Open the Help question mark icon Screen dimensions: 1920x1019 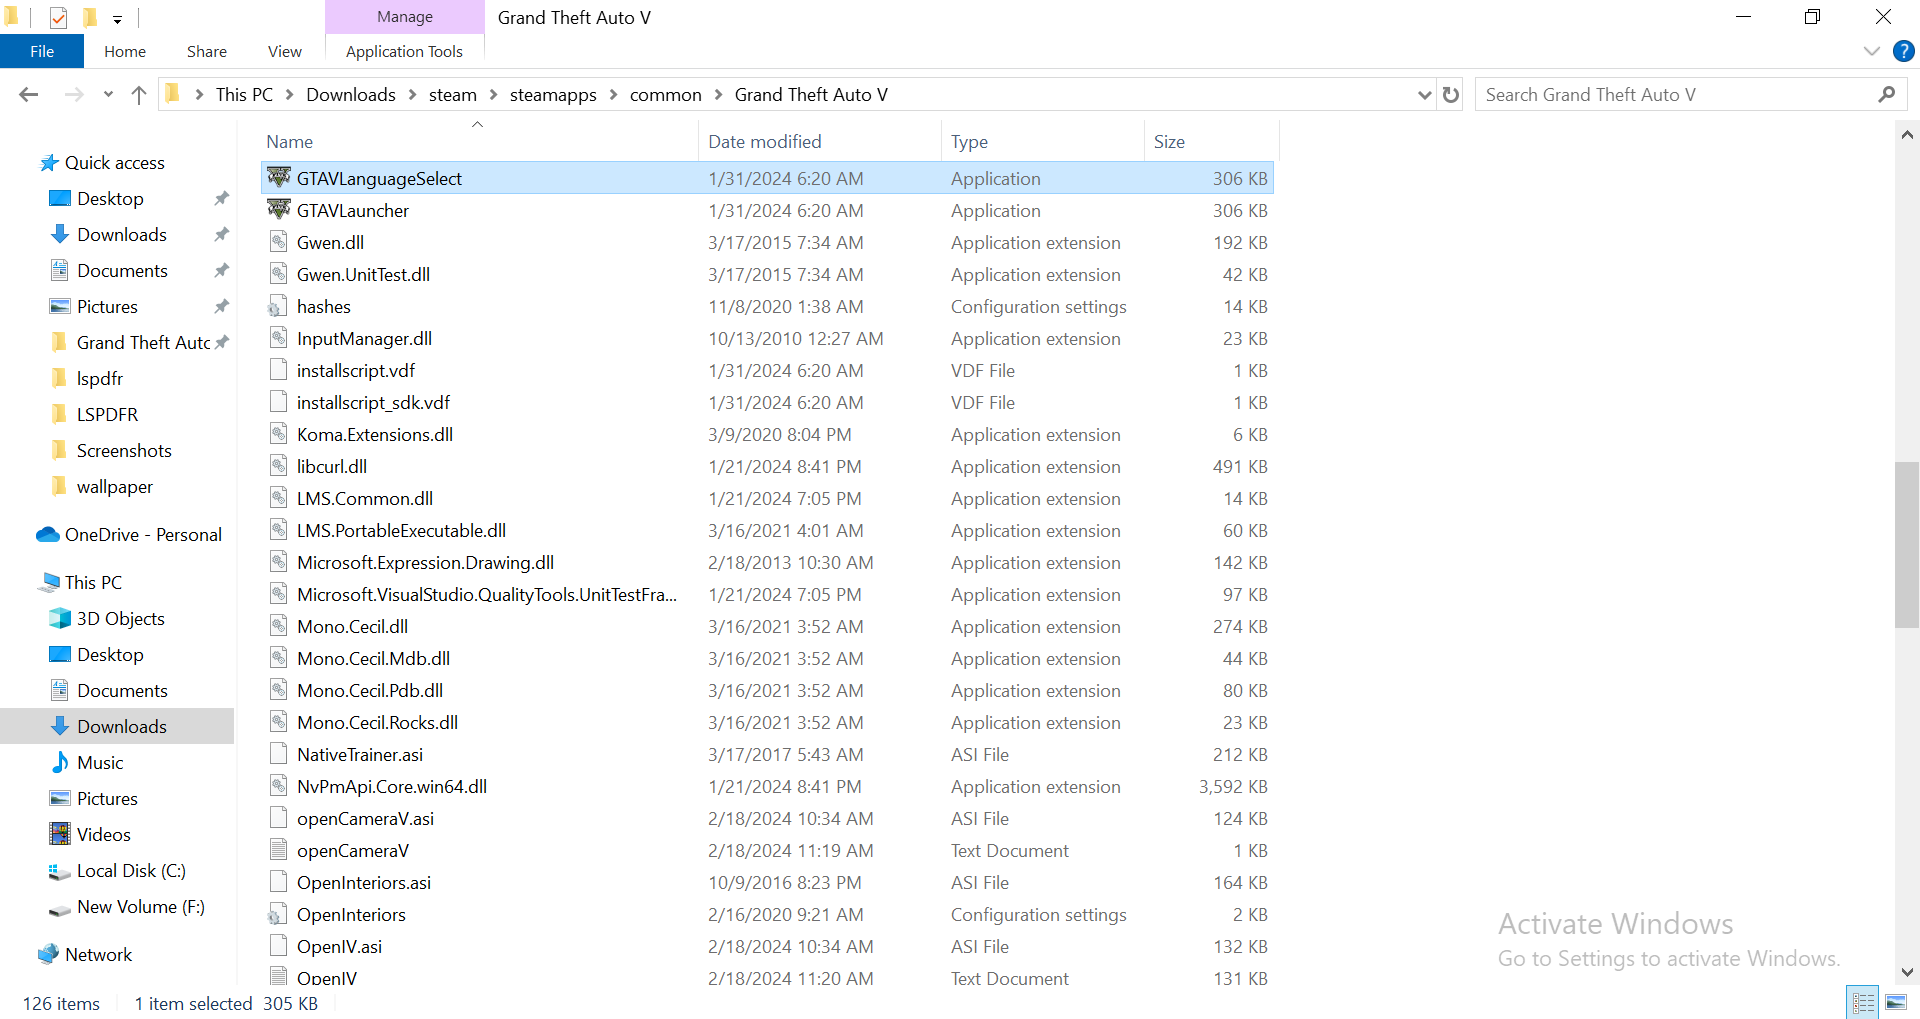pyautogui.click(x=1903, y=51)
